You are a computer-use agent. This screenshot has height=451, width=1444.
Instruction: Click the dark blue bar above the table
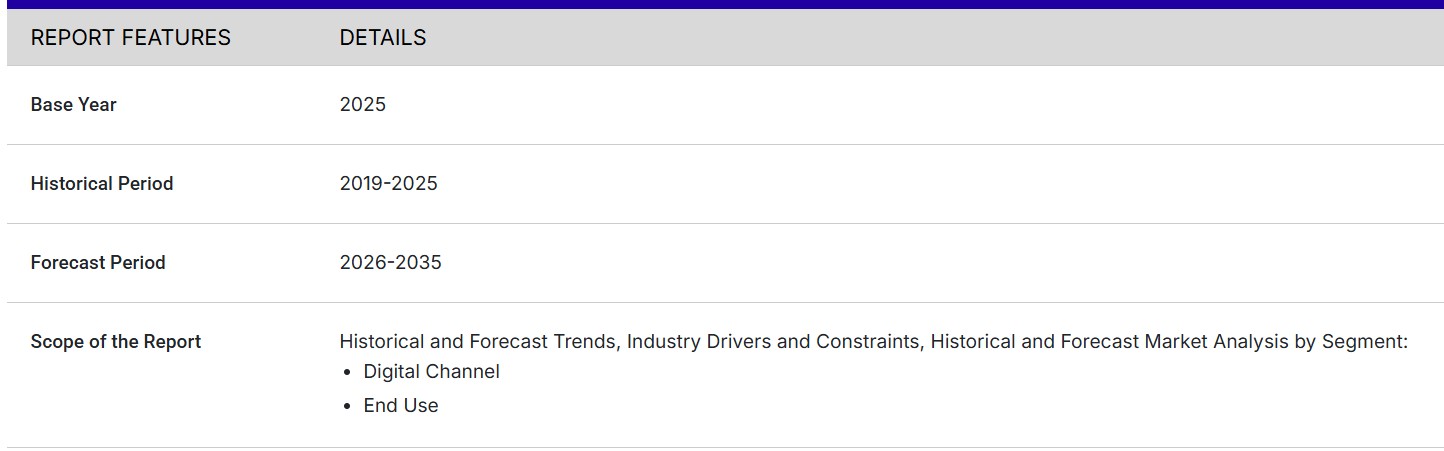[722, 4]
